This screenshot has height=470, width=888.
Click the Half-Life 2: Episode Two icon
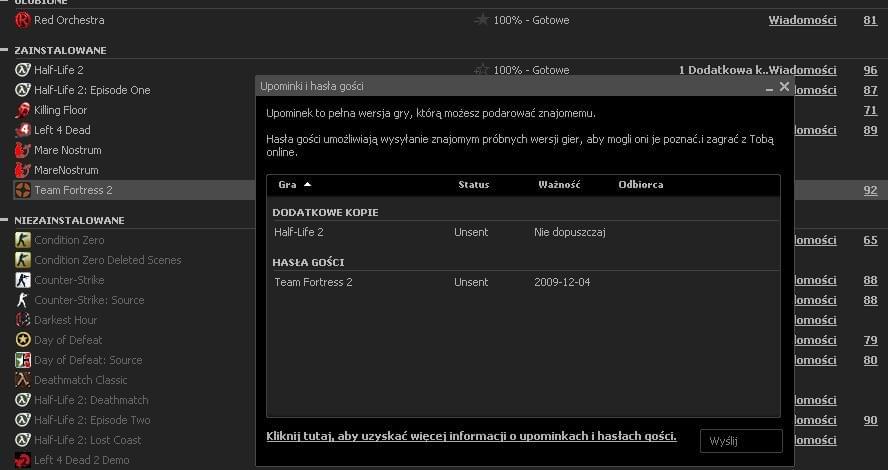click(x=23, y=420)
